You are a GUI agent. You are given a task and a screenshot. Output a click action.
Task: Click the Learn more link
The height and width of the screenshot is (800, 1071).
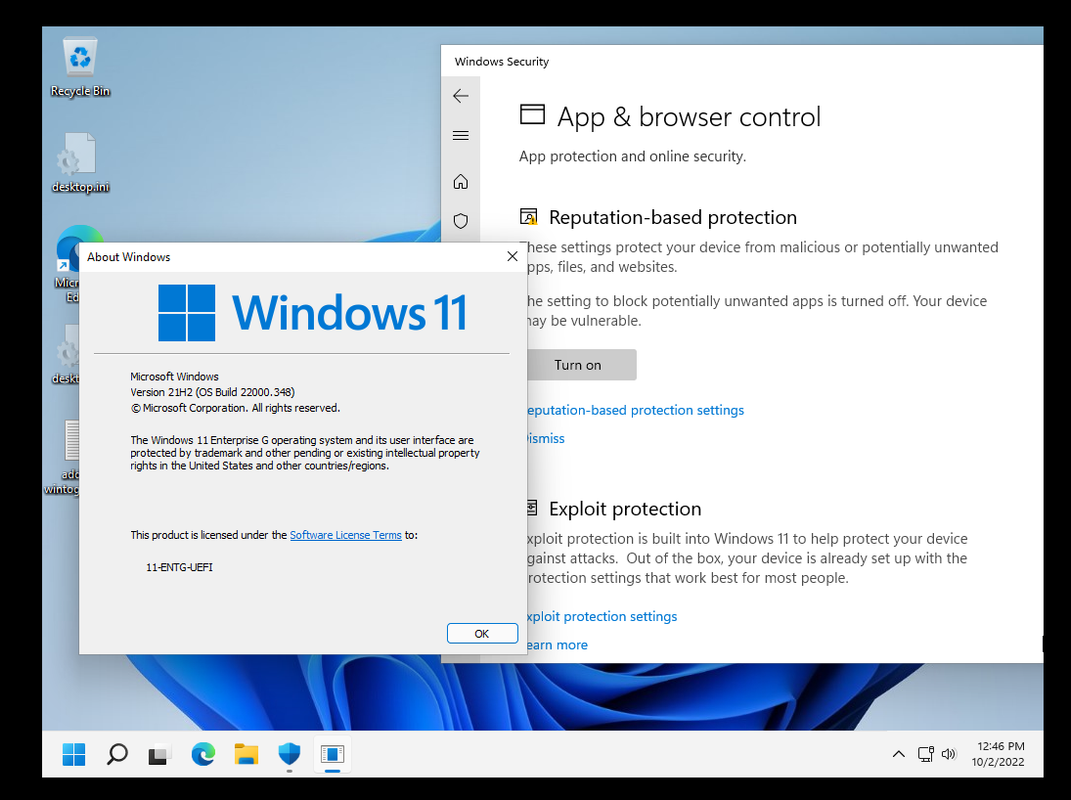pos(557,645)
